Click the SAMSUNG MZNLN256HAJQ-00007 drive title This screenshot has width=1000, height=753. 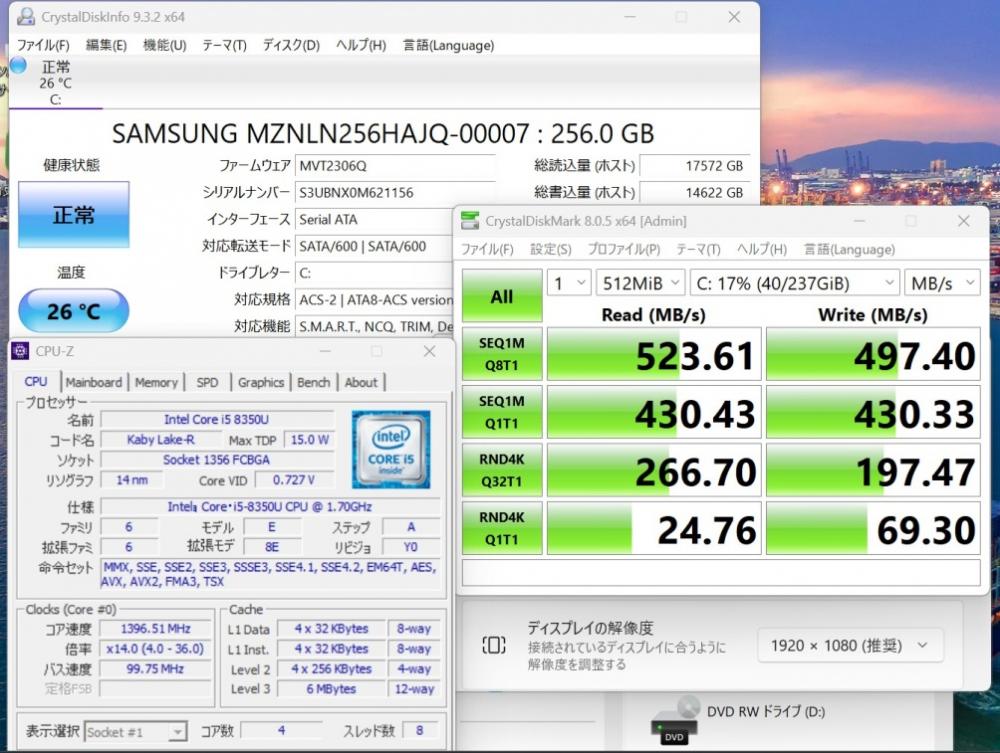(x=383, y=133)
